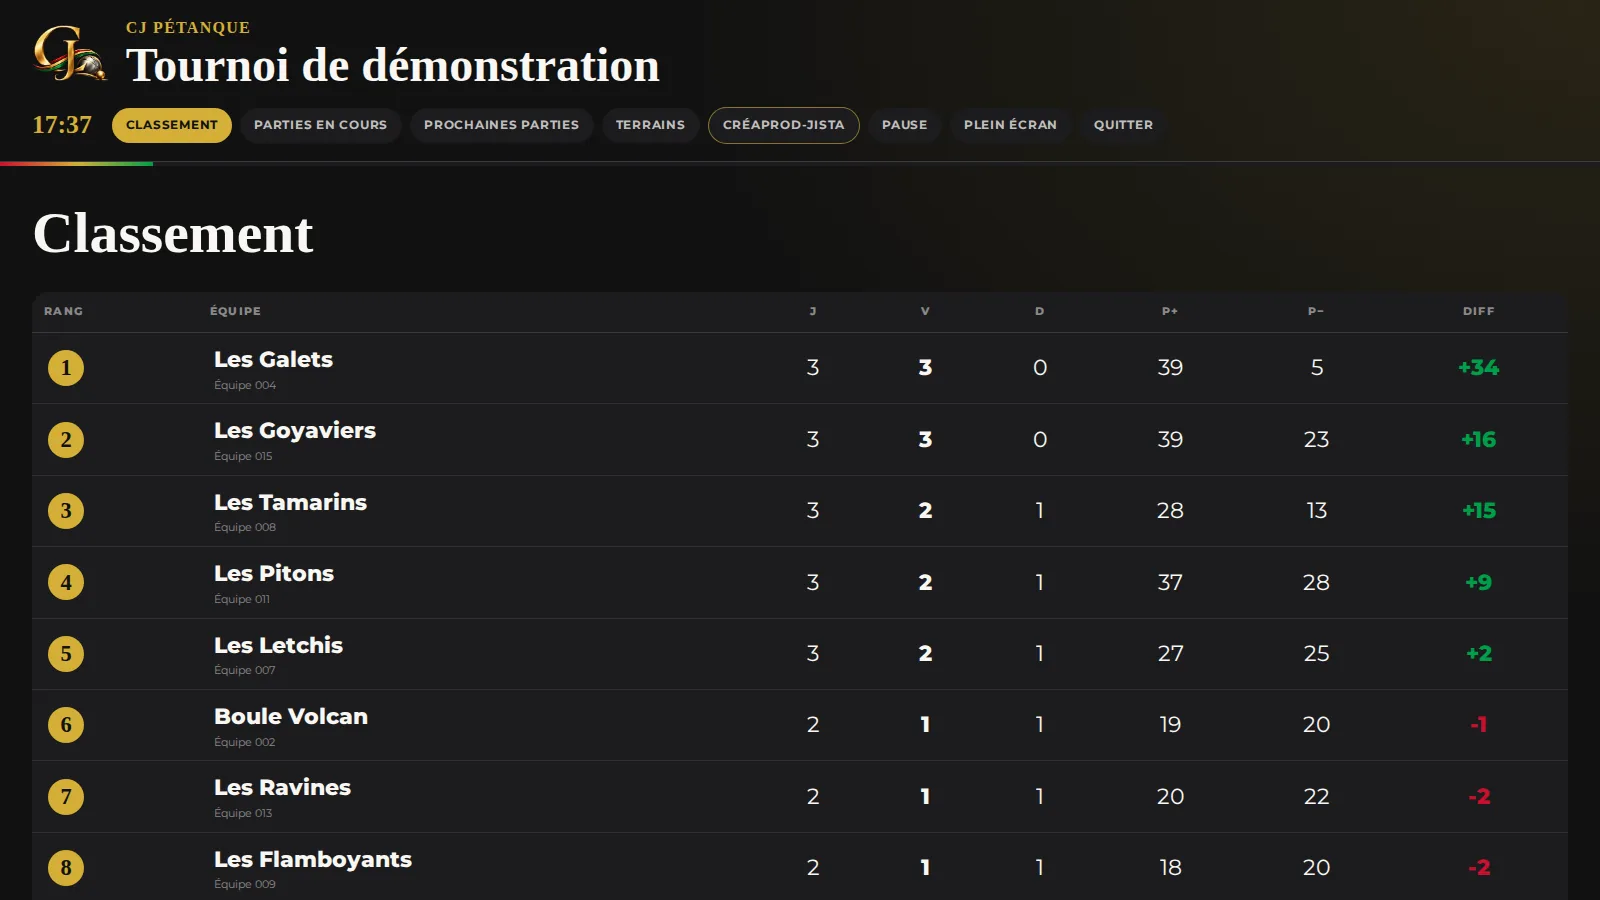Click the rank 5 gold badge
Viewport: 1600px width, 900px height.
click(66, 654)
